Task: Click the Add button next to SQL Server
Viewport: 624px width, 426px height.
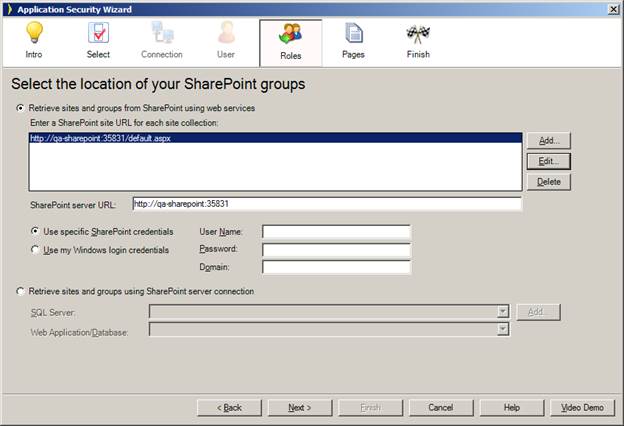Action: pyautogui.click(x=538, y=312)
